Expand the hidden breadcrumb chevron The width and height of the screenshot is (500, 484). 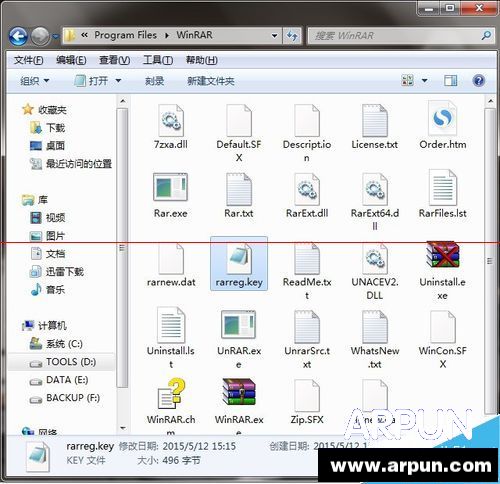(x=84, y=35)
